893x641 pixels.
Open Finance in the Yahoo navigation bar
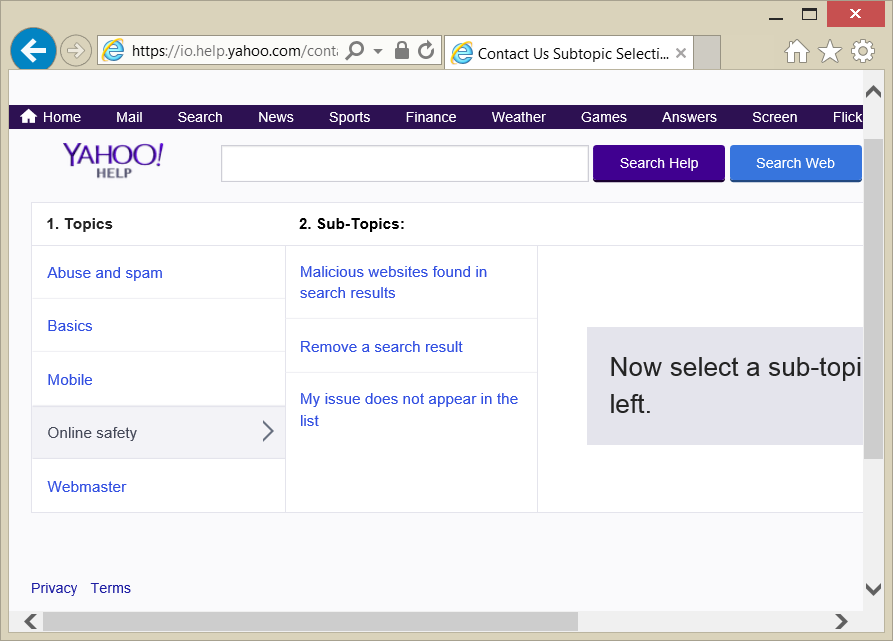point(431,117)
